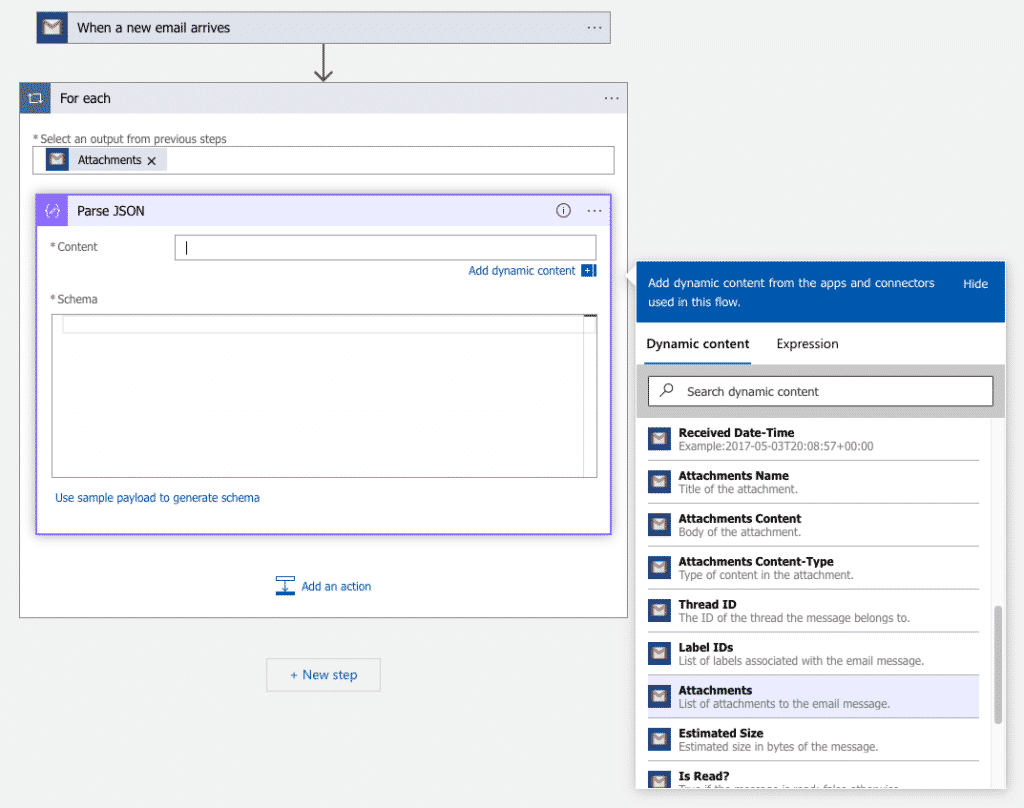
Task: Click the Parse JSON info icon
Action: point(563,211)
